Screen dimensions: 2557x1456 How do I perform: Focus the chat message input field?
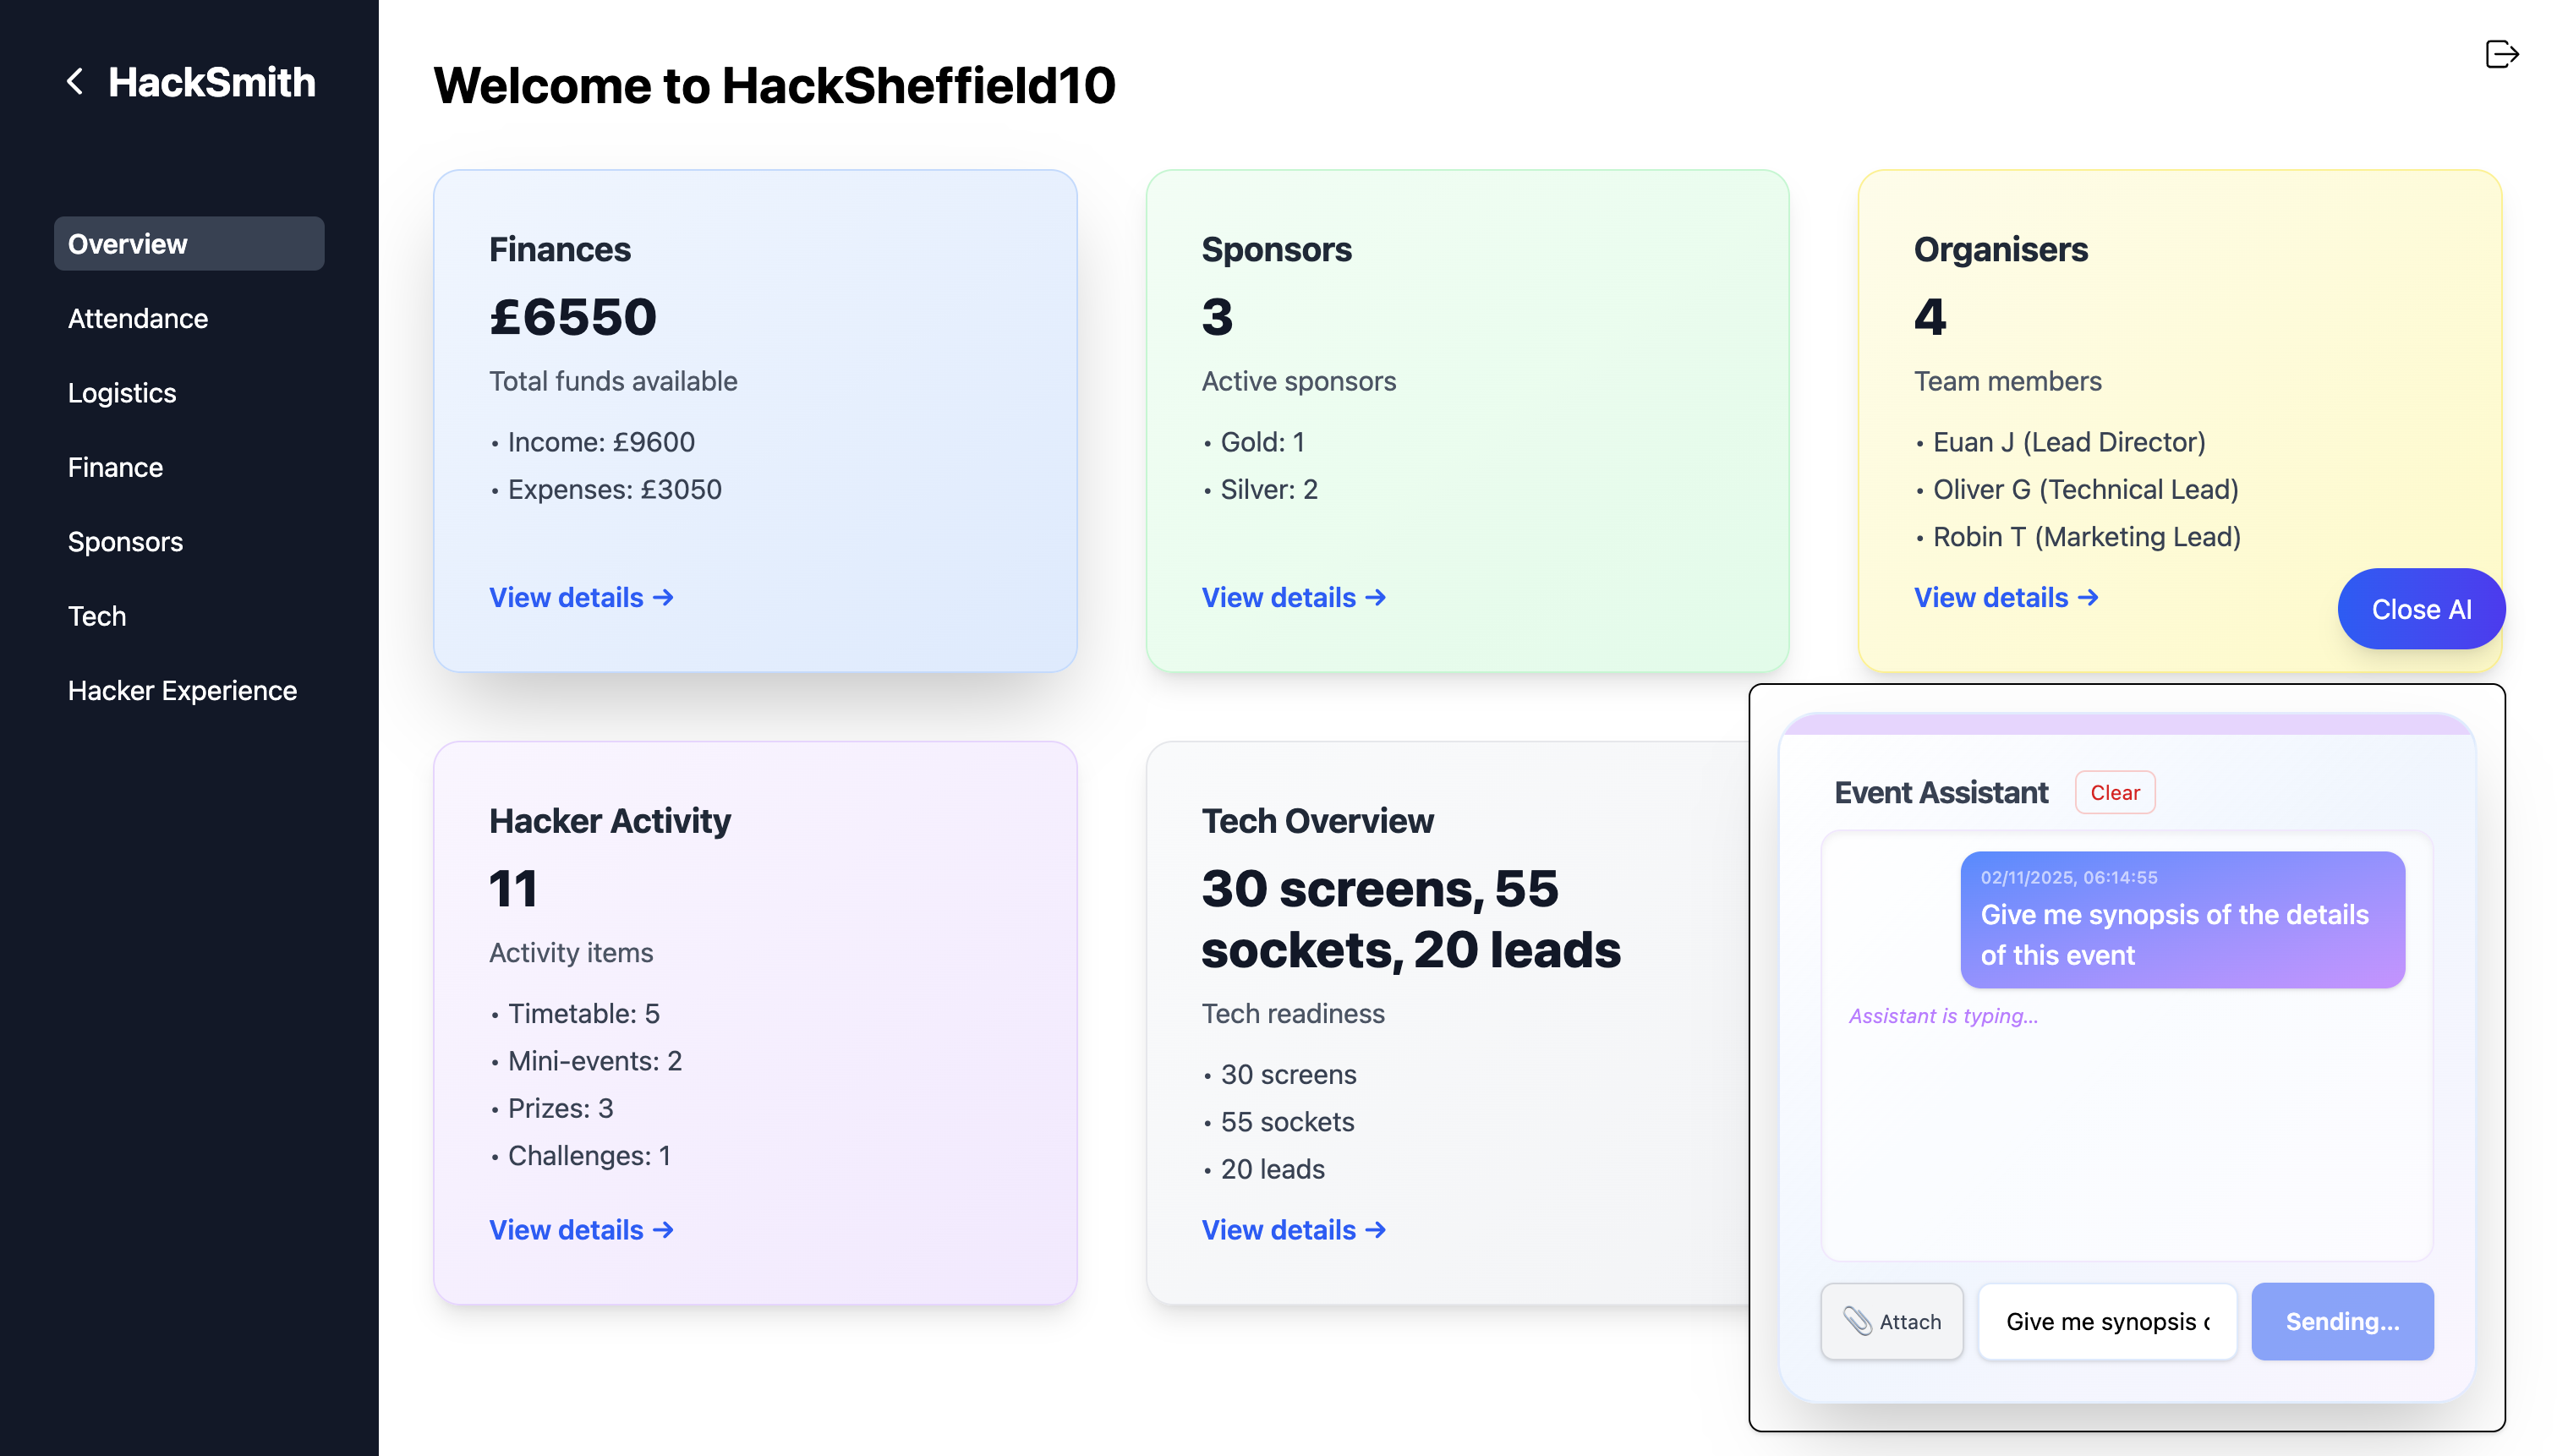[2106, 1321]
